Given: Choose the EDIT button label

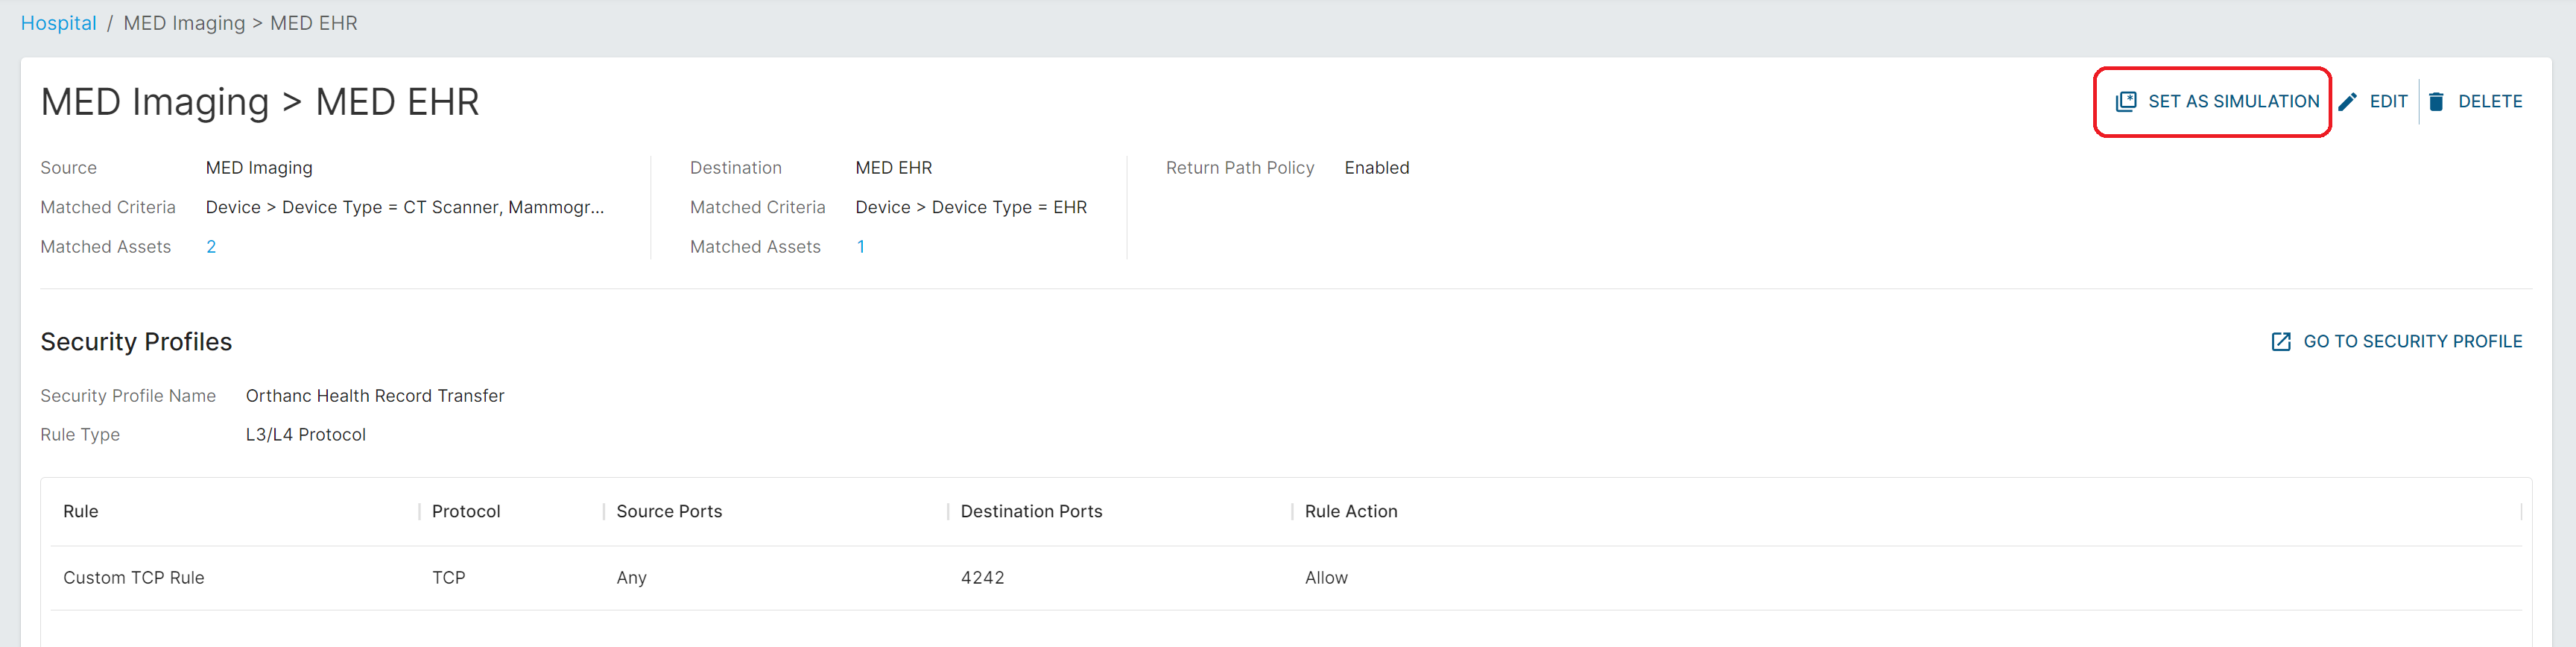Looking at the screenshot, I should point(2388,101).
